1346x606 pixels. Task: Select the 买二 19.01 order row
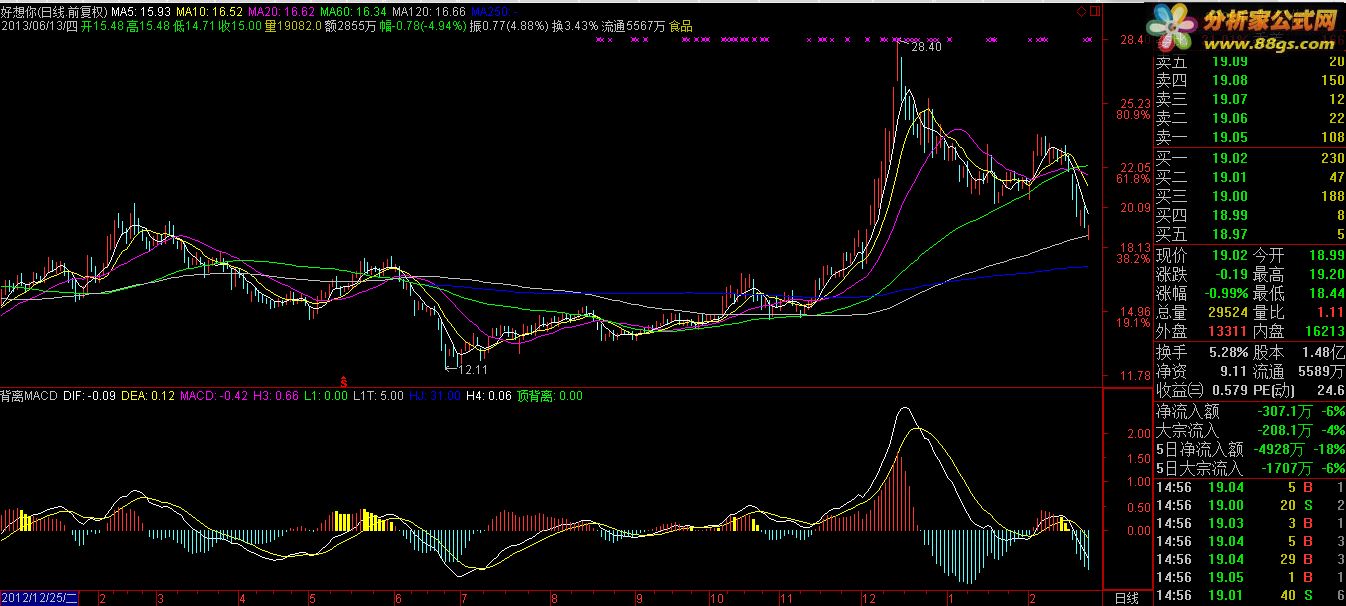pos(1250,177)
